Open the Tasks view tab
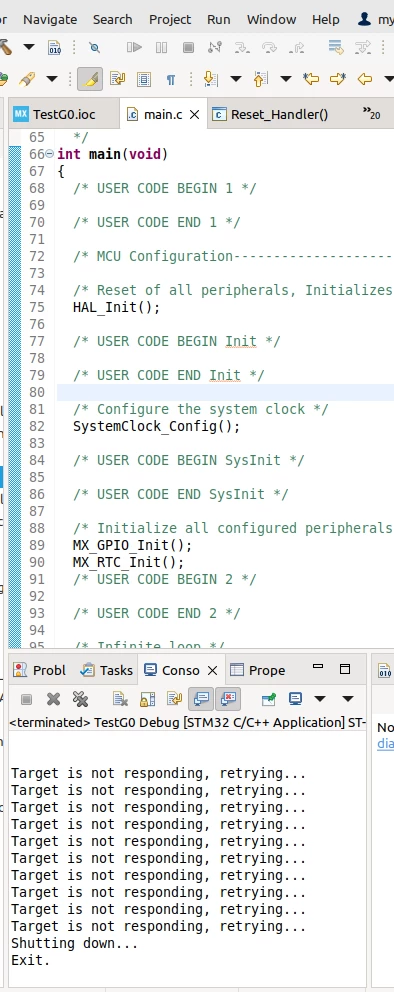Image resolution: width=394 pixels, height=992 pixels. pos(106,670)
